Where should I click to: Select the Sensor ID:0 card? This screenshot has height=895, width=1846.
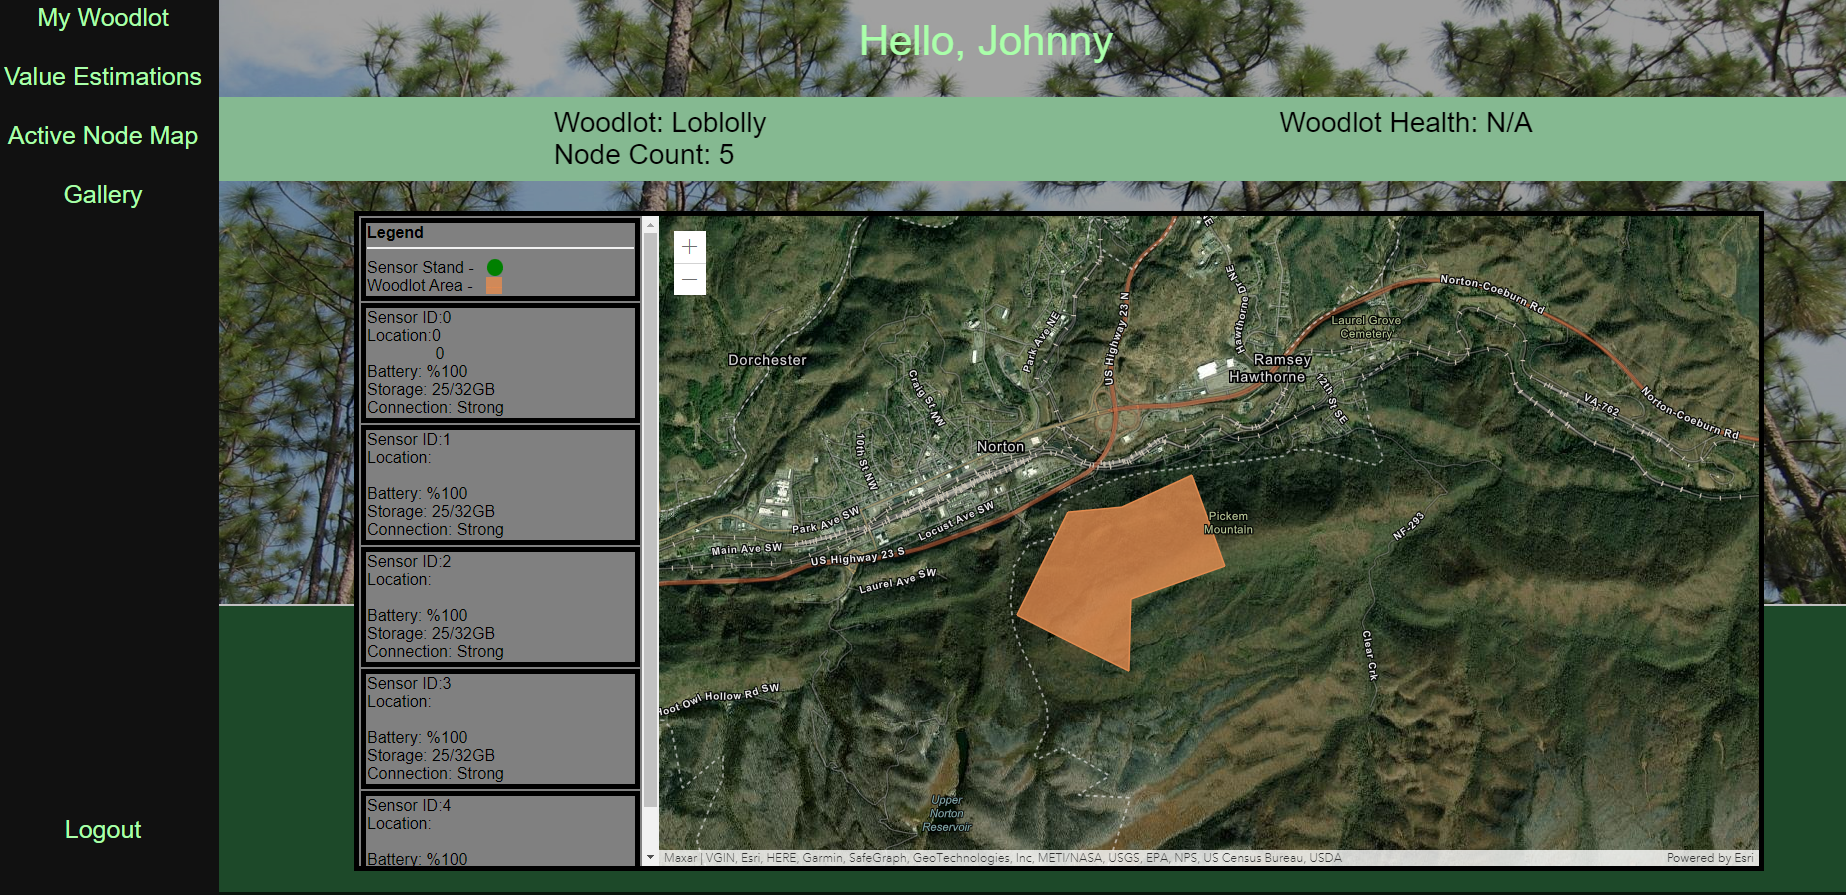[499, 362]
